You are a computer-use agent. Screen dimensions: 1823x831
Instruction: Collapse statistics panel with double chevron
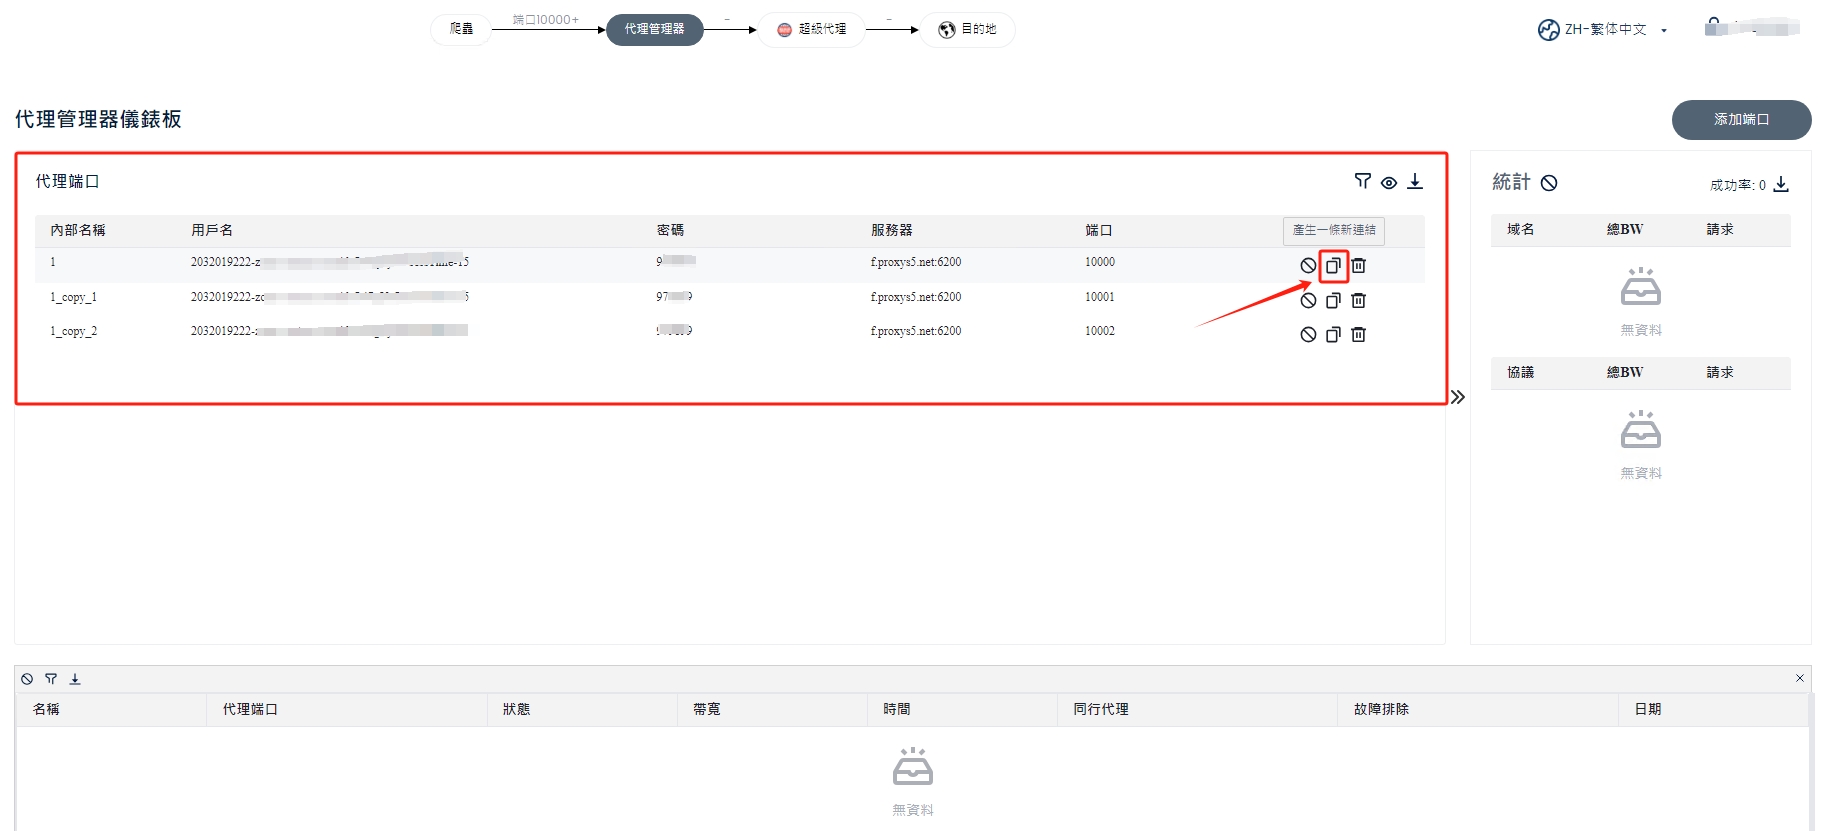coord(1458,397)
